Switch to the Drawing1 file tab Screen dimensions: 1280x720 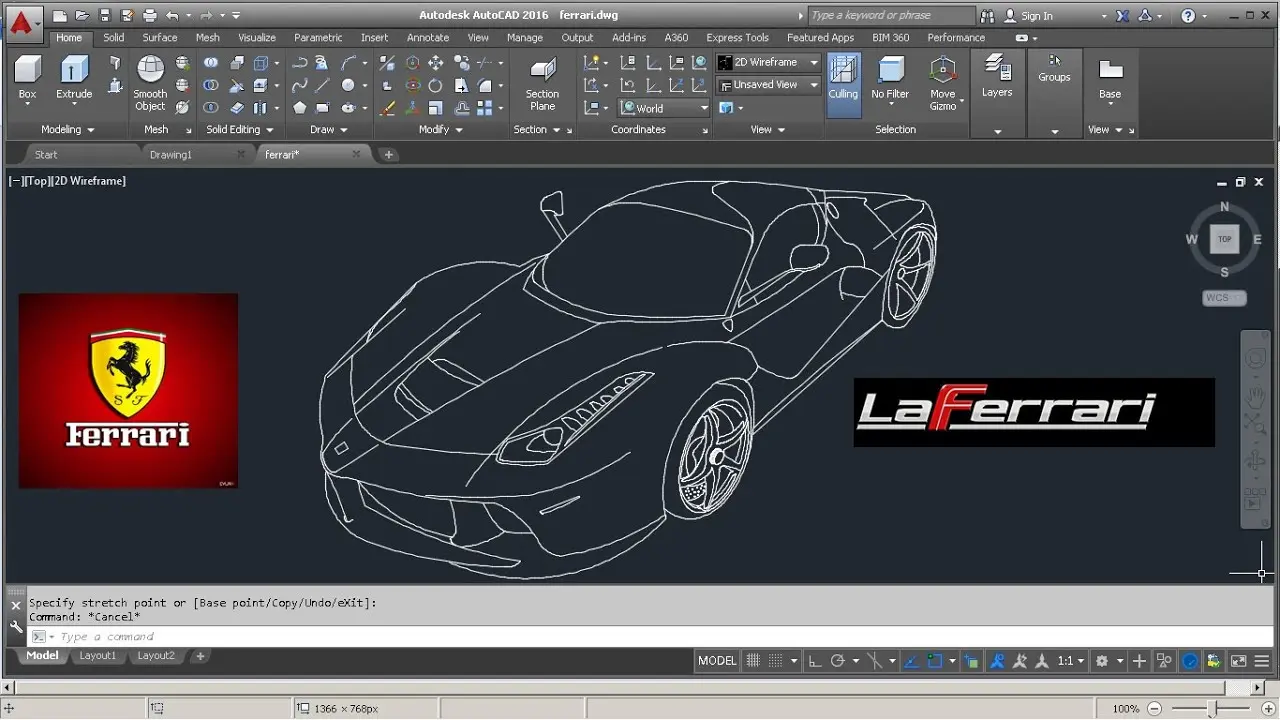(x=171, y=155)
